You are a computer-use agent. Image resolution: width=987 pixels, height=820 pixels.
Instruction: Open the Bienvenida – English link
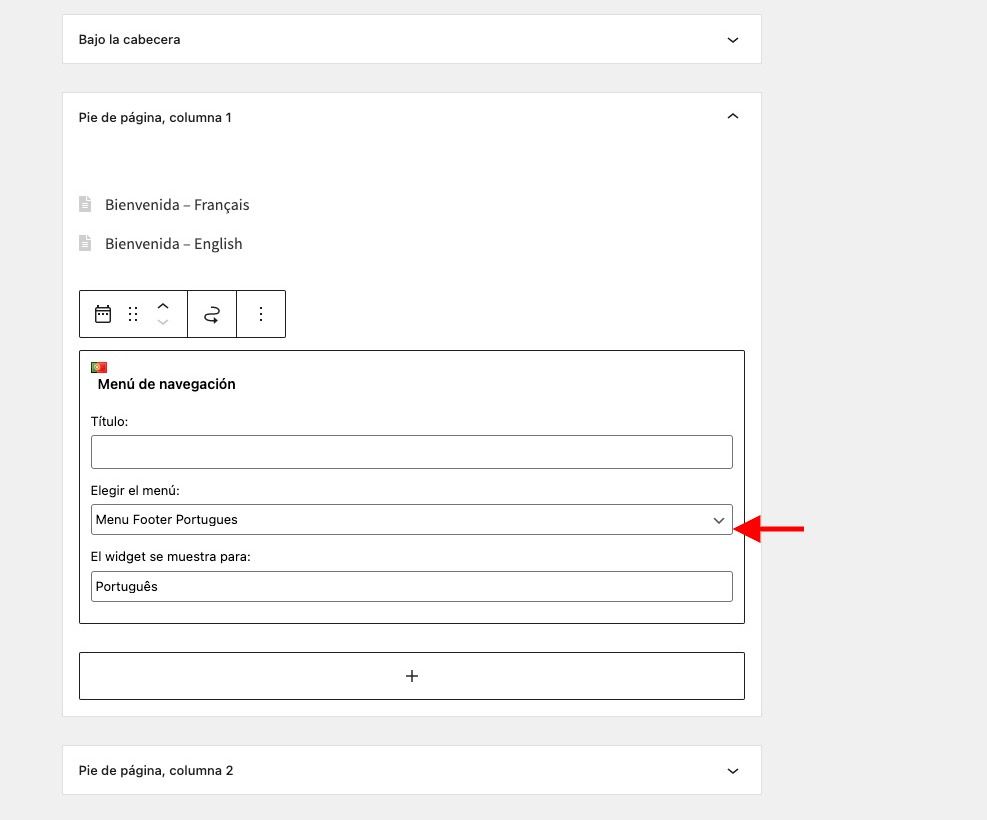174,244
